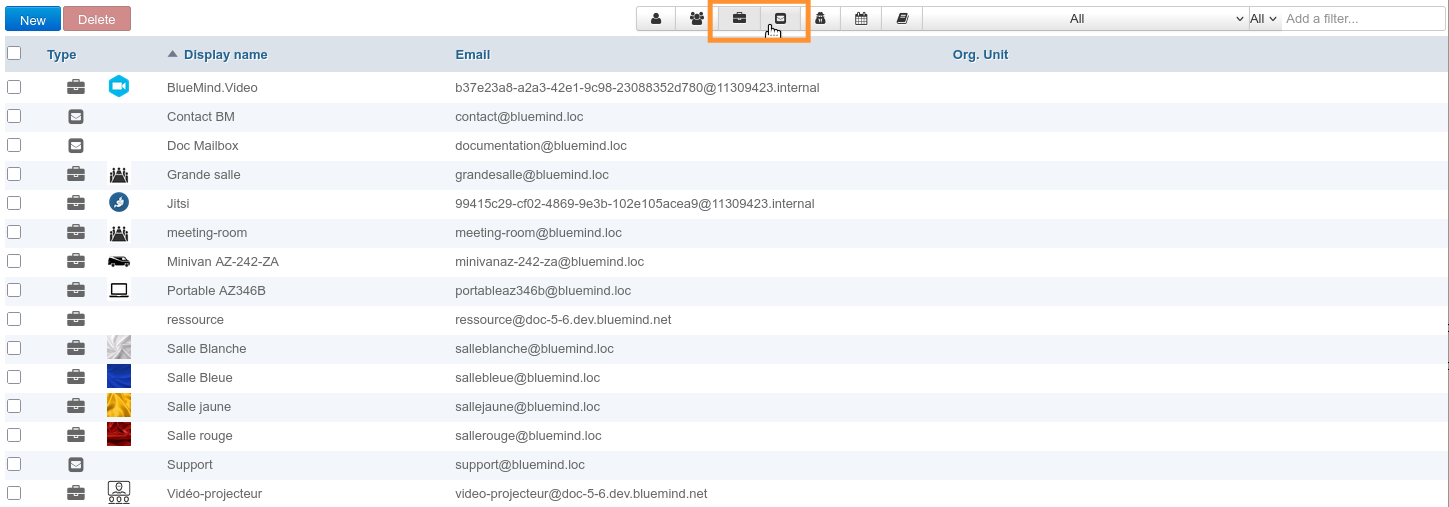Select the Salle Bleue row checkbox
Viewport: 1449px width, 507px height.
[x=14, y=377]
